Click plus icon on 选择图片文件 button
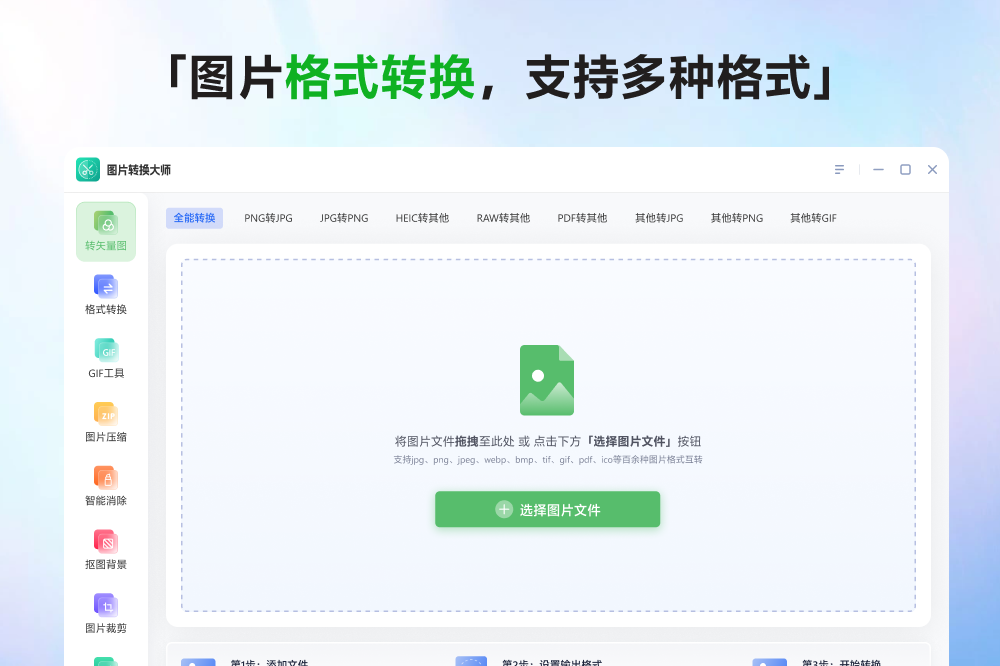The image size is (1000, 666). pyautogui.click(x=504, y=509)
